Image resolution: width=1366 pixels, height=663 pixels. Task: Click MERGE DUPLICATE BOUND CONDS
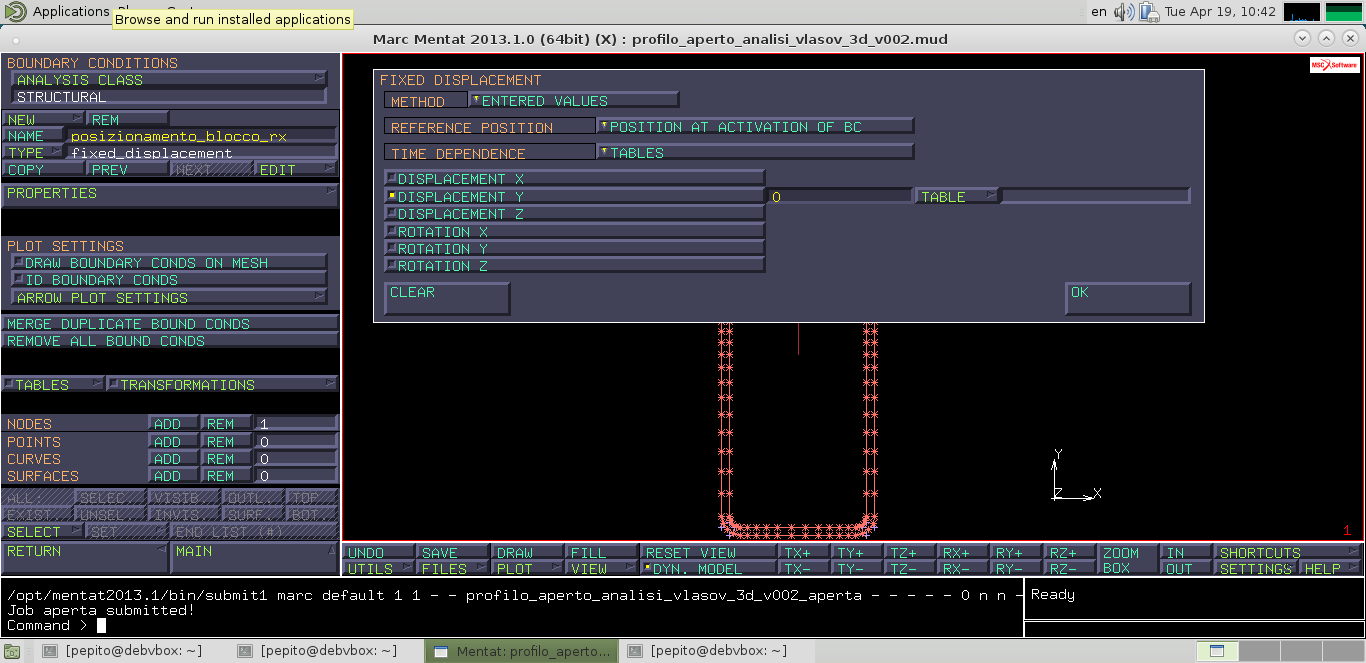[x=170, y=324]
